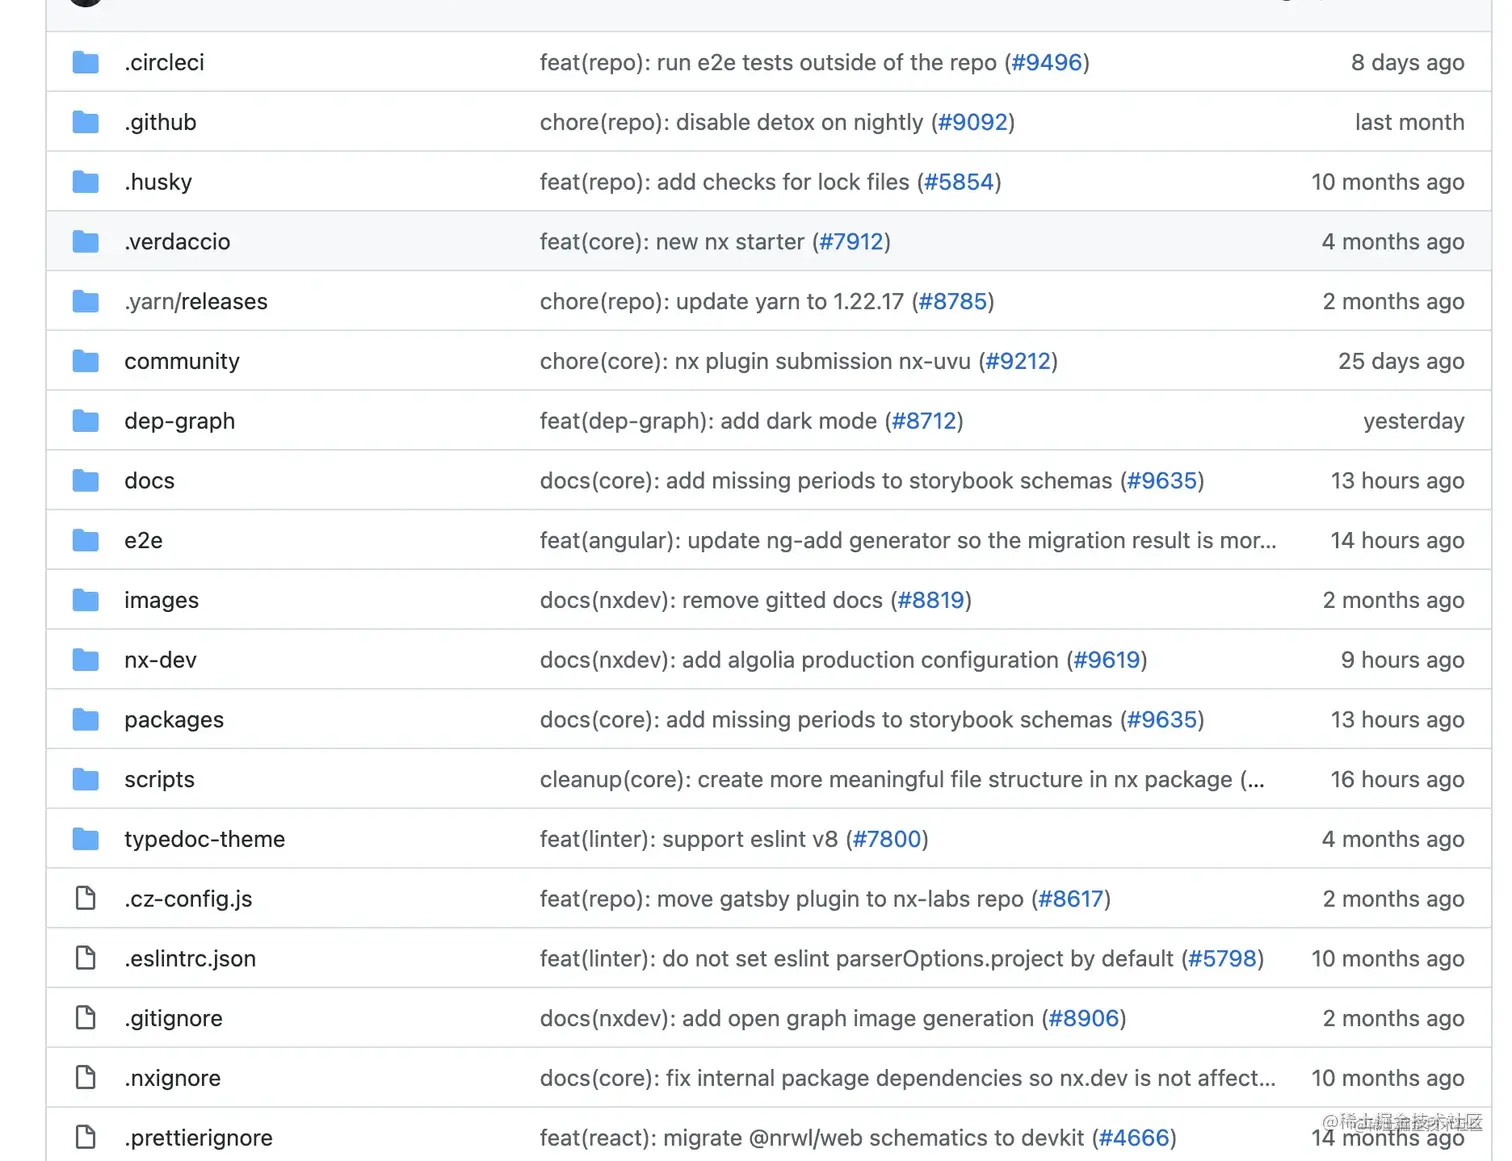Click the .circleci folder icon
Viewport: 1512px width, 1161px height.
click(x=86, y=62)
